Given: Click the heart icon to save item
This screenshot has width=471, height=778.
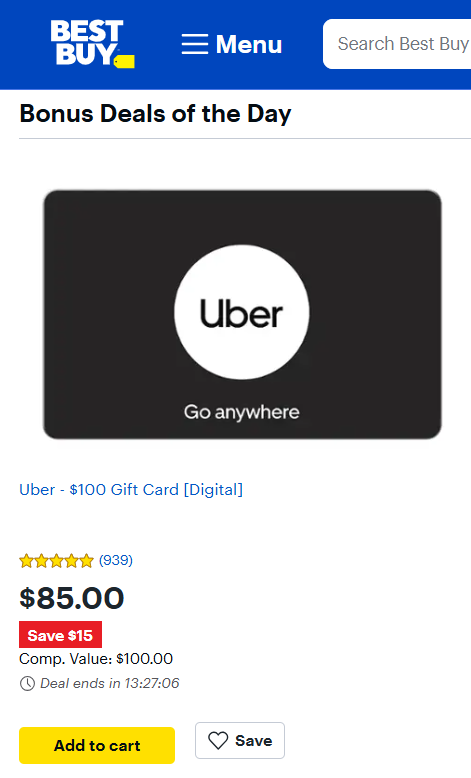Looking at the screenshot, I should point(218,741).
